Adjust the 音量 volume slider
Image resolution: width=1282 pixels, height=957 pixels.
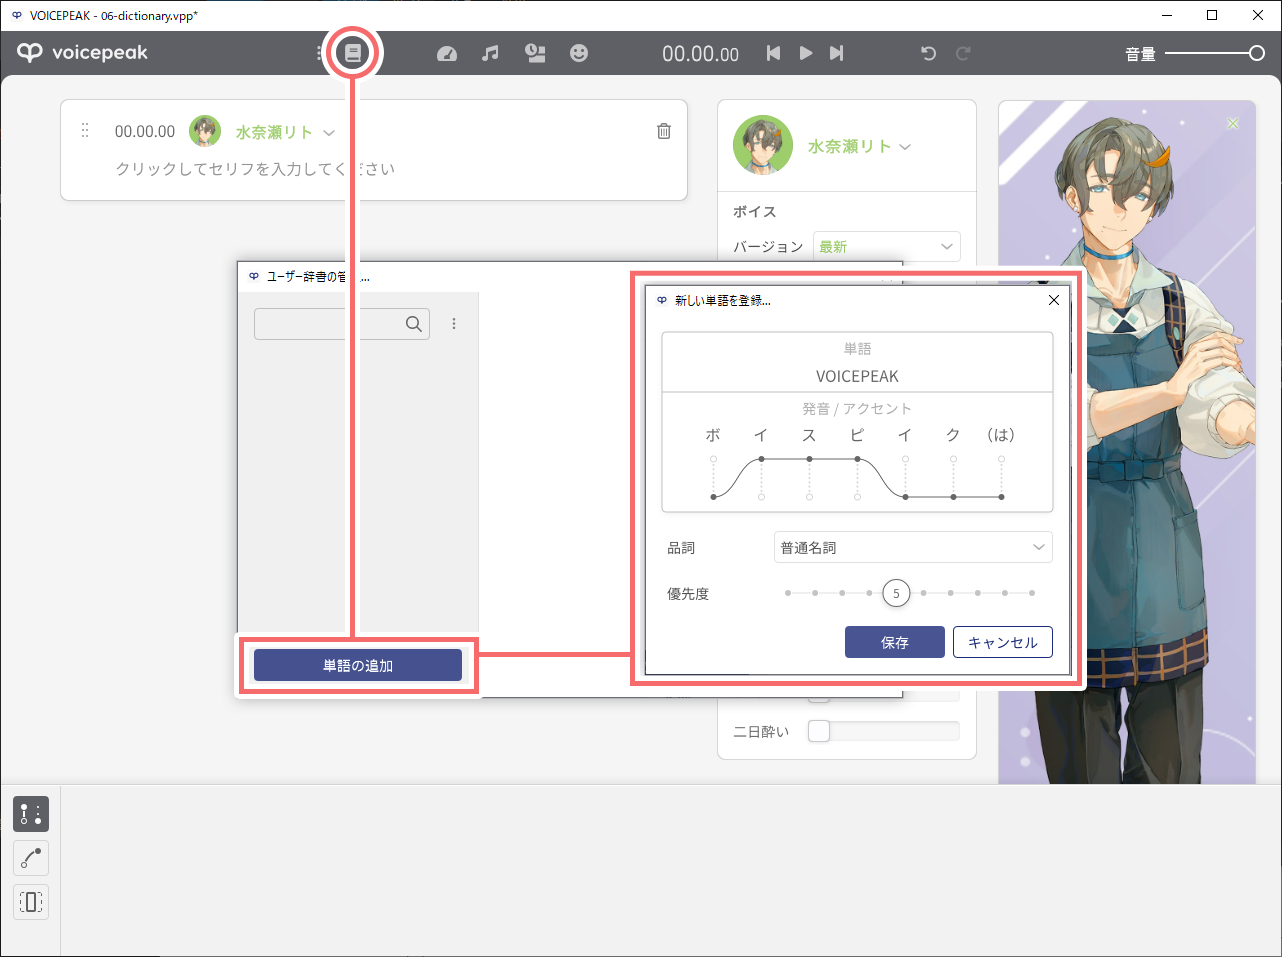1215,53
